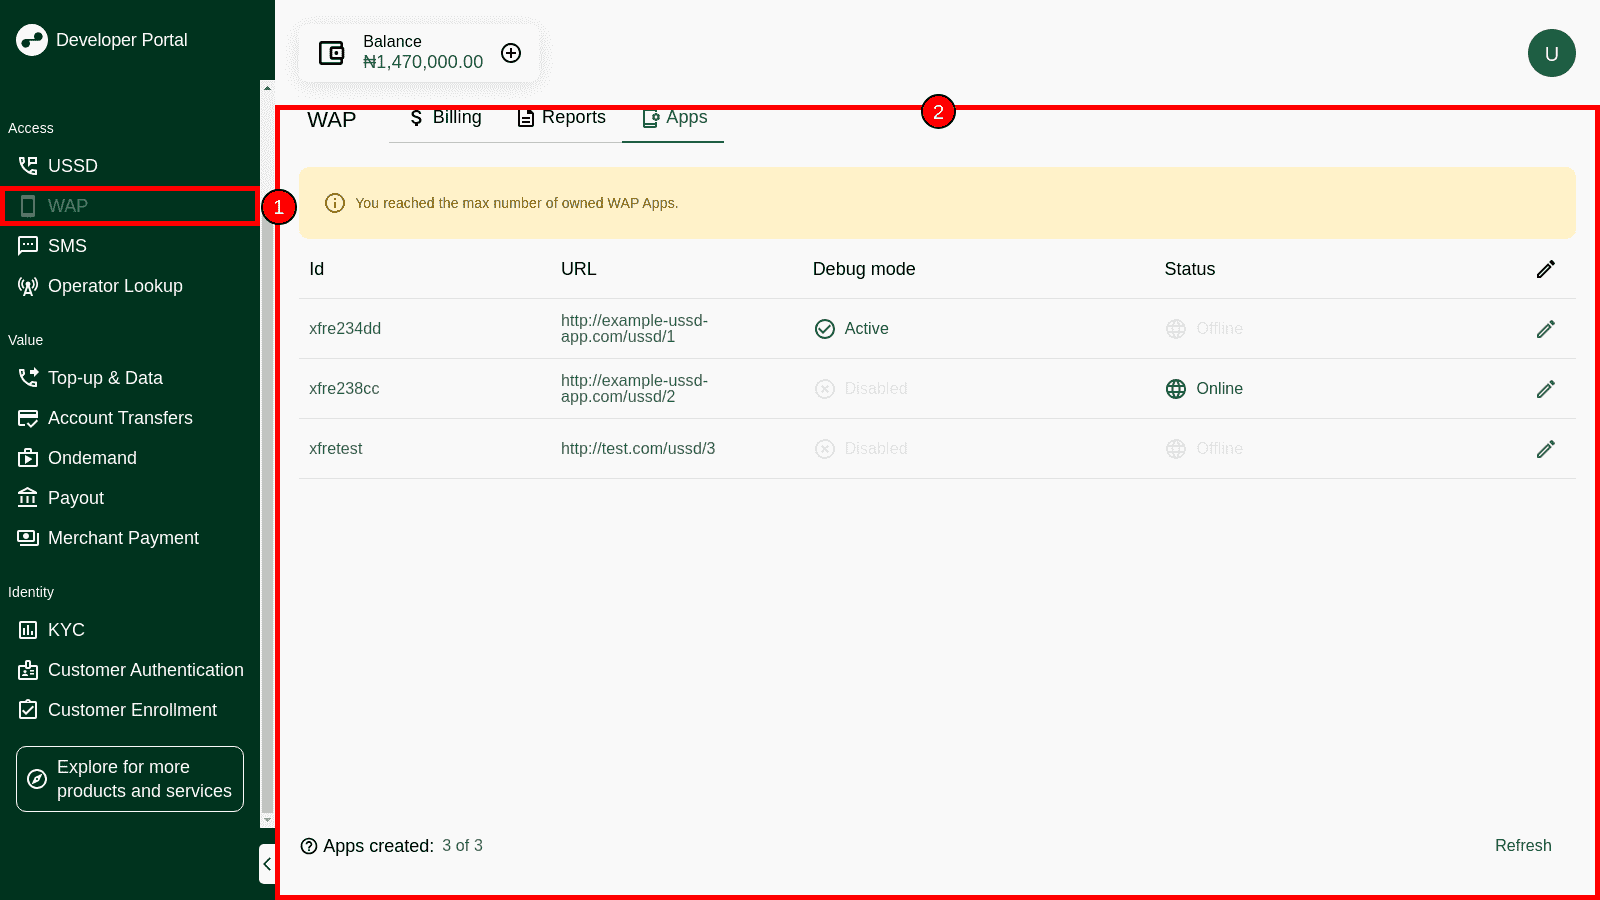
Task: Click the pencil icon in table header
Action: click(1545, 269)
